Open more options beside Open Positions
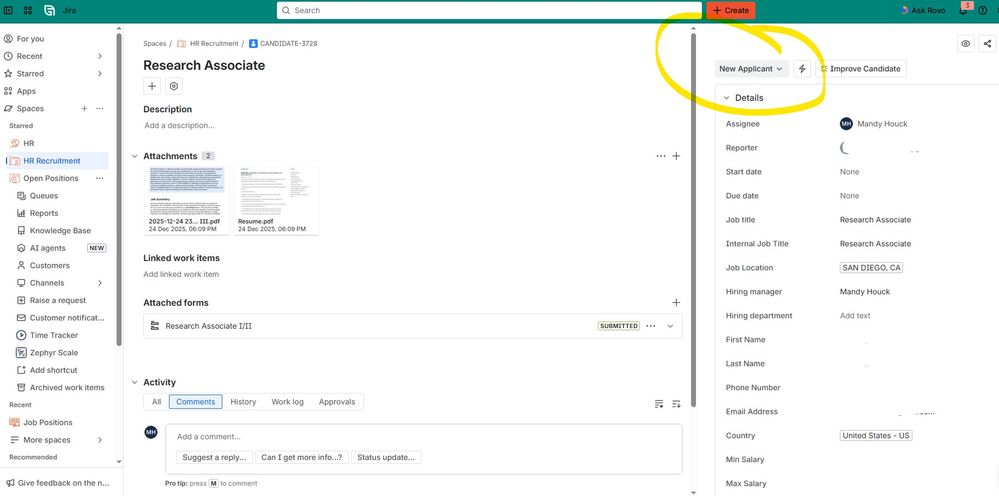 coord(99,178)
